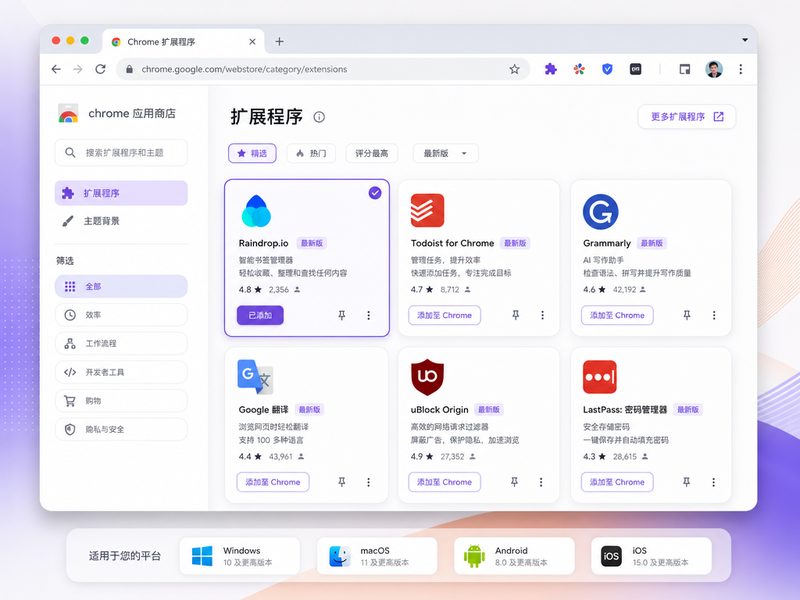The image size is (800, 600).
Task: Open more options for Google 翻译
Action: tap(368, 482)
